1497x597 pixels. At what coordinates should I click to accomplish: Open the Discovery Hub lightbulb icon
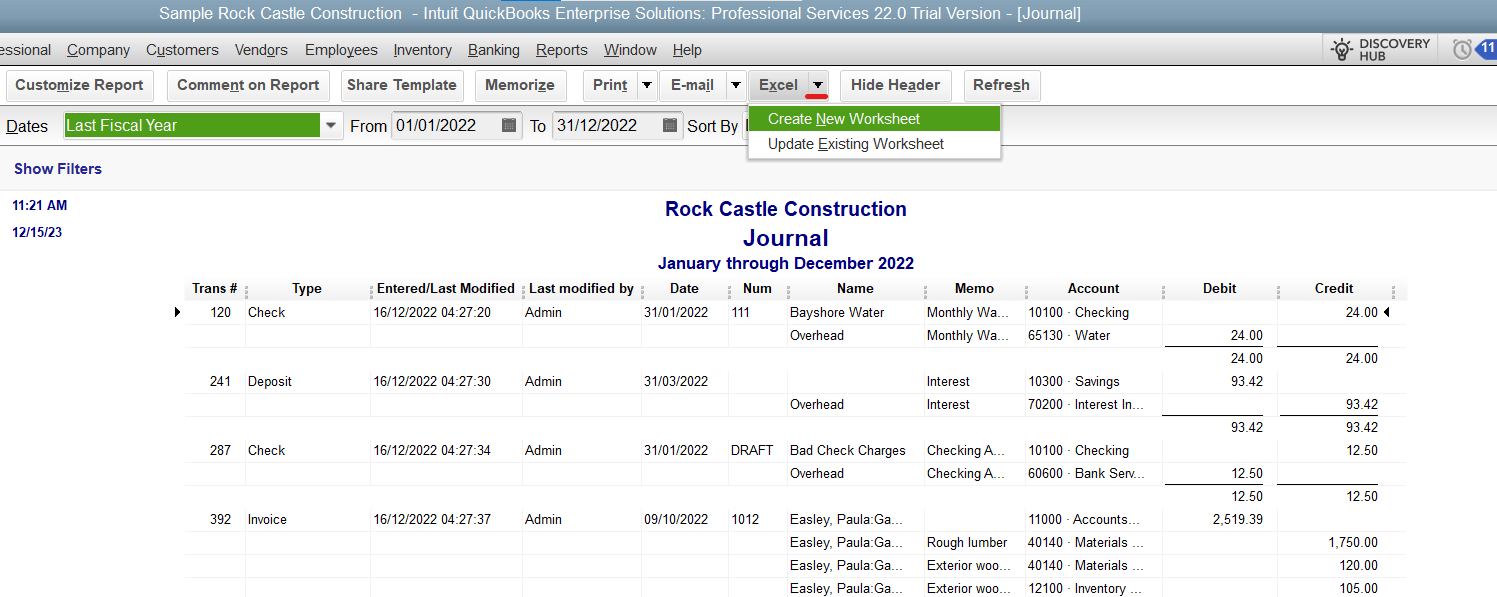(x=1340, y=49)
